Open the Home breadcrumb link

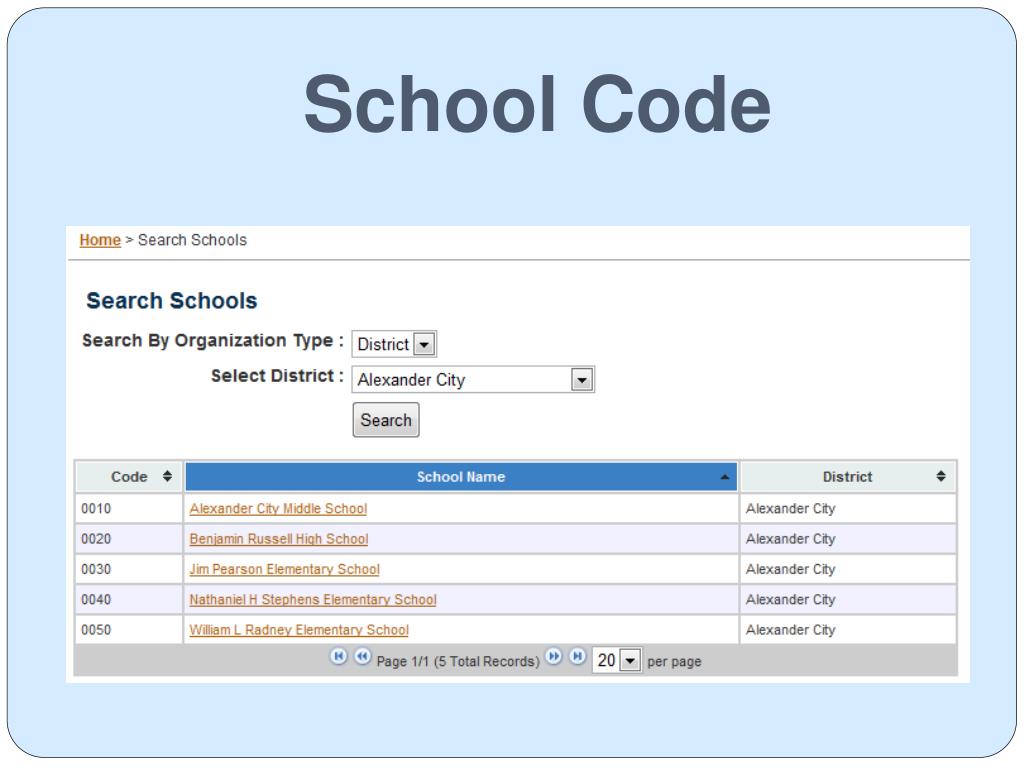[100, 240]
